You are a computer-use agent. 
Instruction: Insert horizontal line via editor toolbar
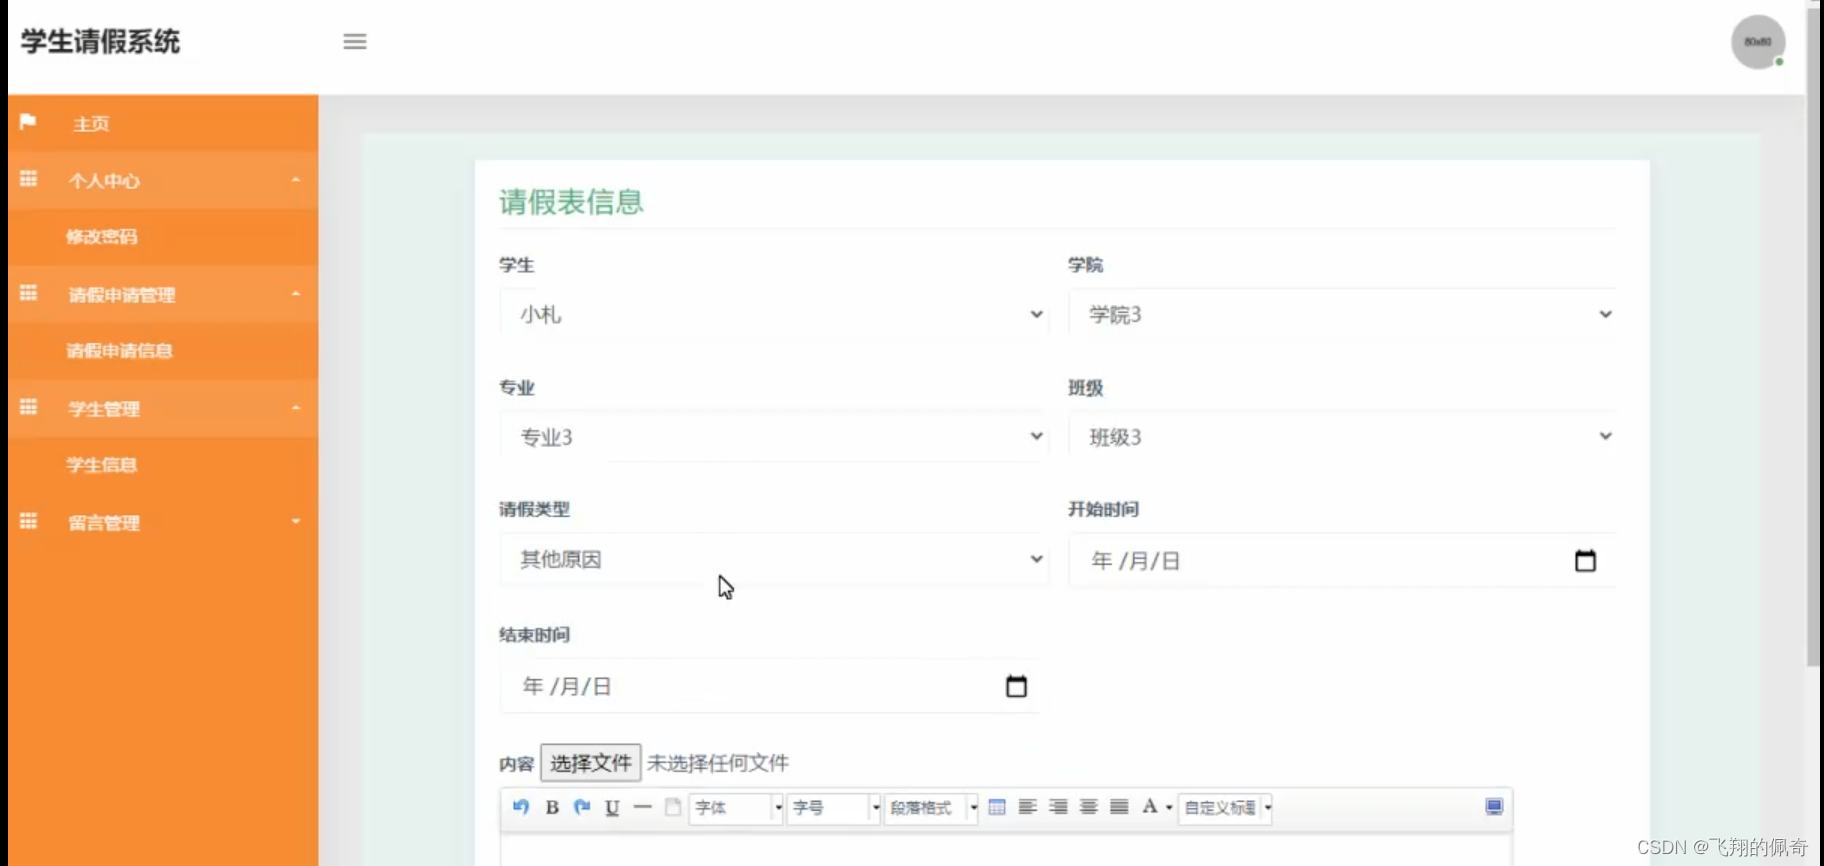[x=642, y=807]
